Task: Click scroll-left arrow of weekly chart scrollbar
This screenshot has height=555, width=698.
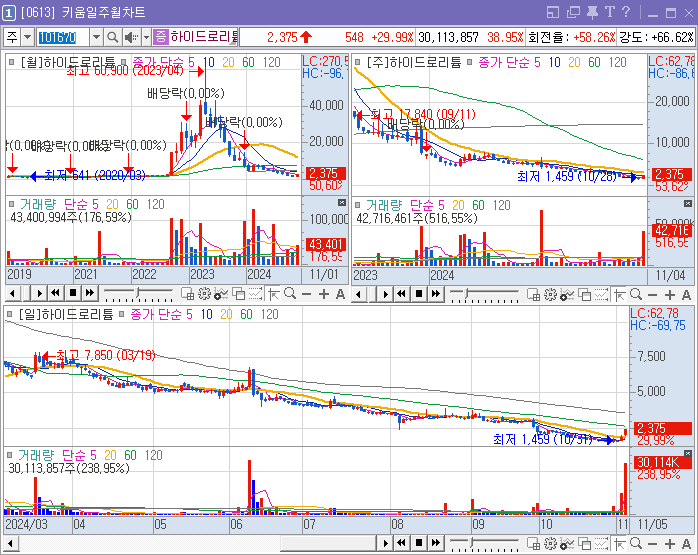Action: [x=358, y=294]
